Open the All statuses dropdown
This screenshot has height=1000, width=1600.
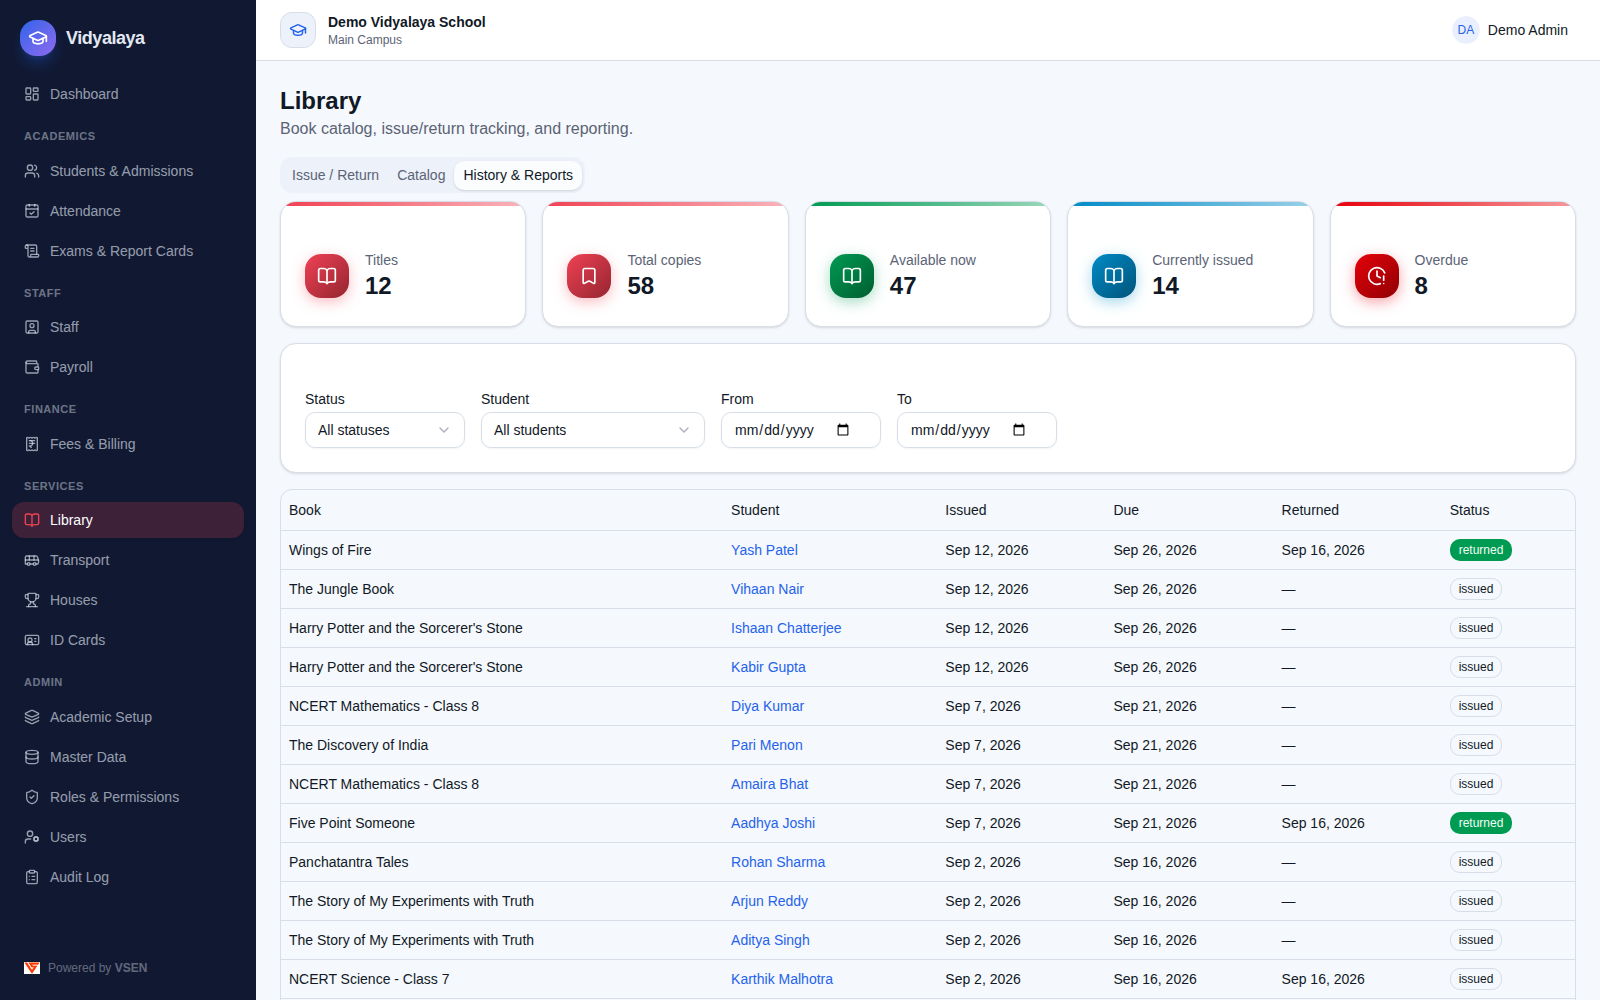(385, 430)
